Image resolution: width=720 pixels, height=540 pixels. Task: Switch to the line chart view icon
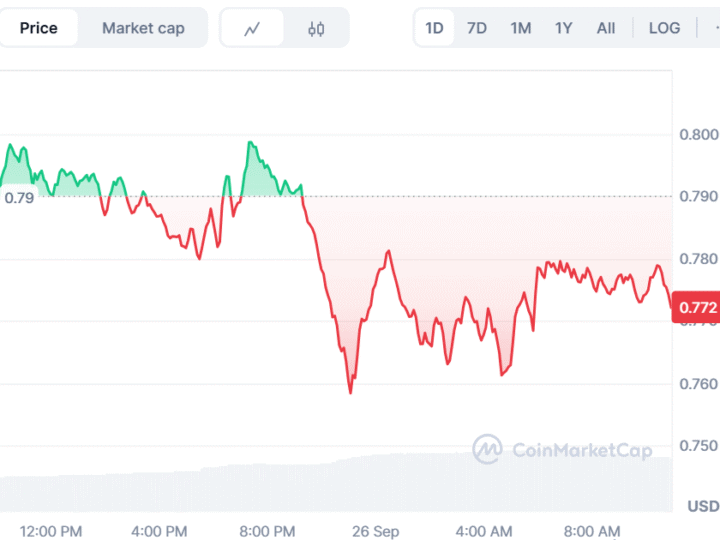tap(252, 28)
